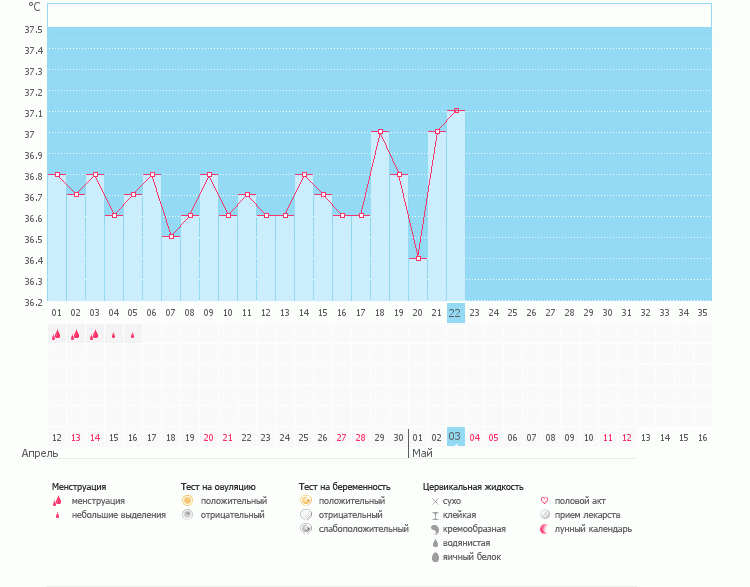
Task: Select highlighted date 03 in May row
Action: (x=455, y=437)
